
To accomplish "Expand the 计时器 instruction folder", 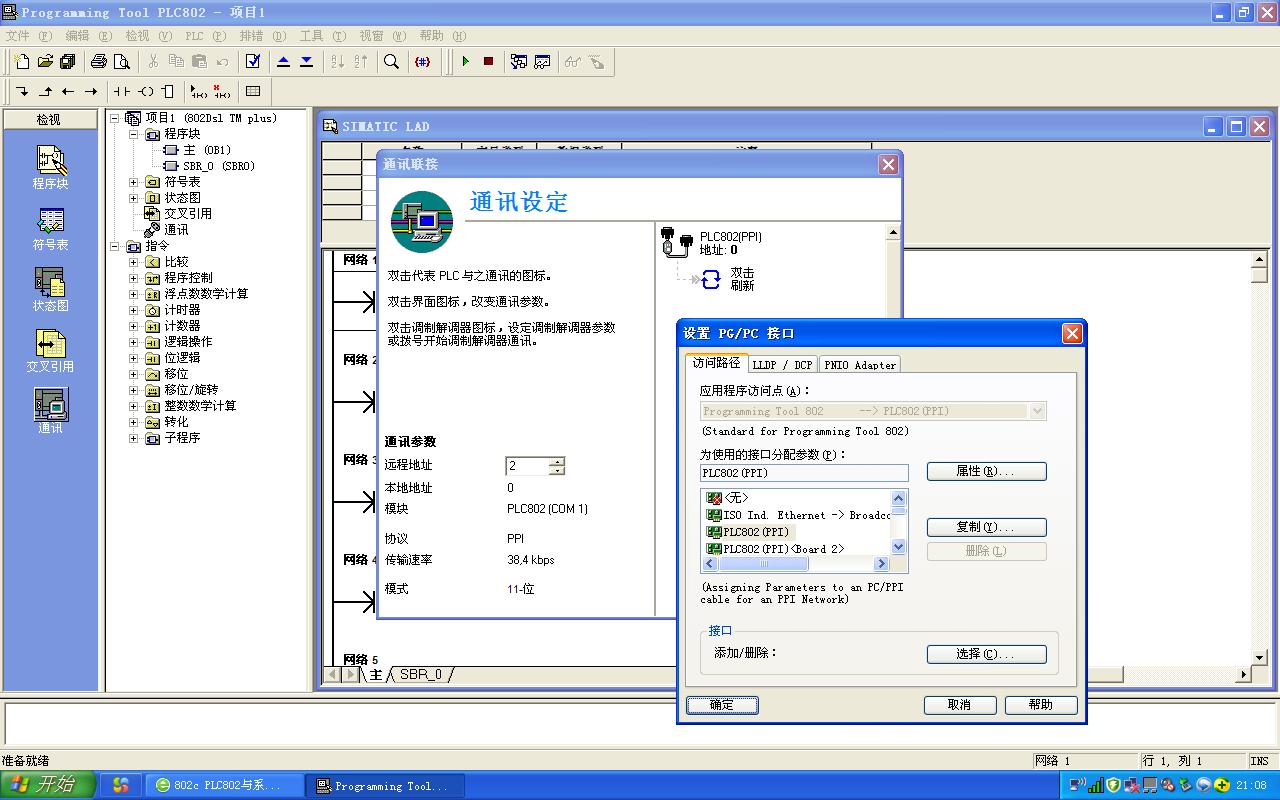I will pos(134,310).
